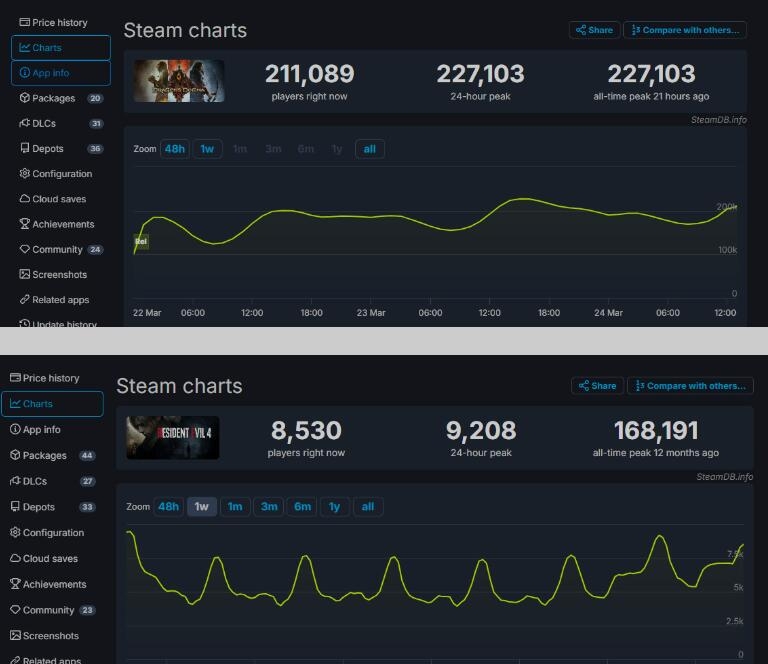Click the upper Achievements trophy icon

click(24, 224)
